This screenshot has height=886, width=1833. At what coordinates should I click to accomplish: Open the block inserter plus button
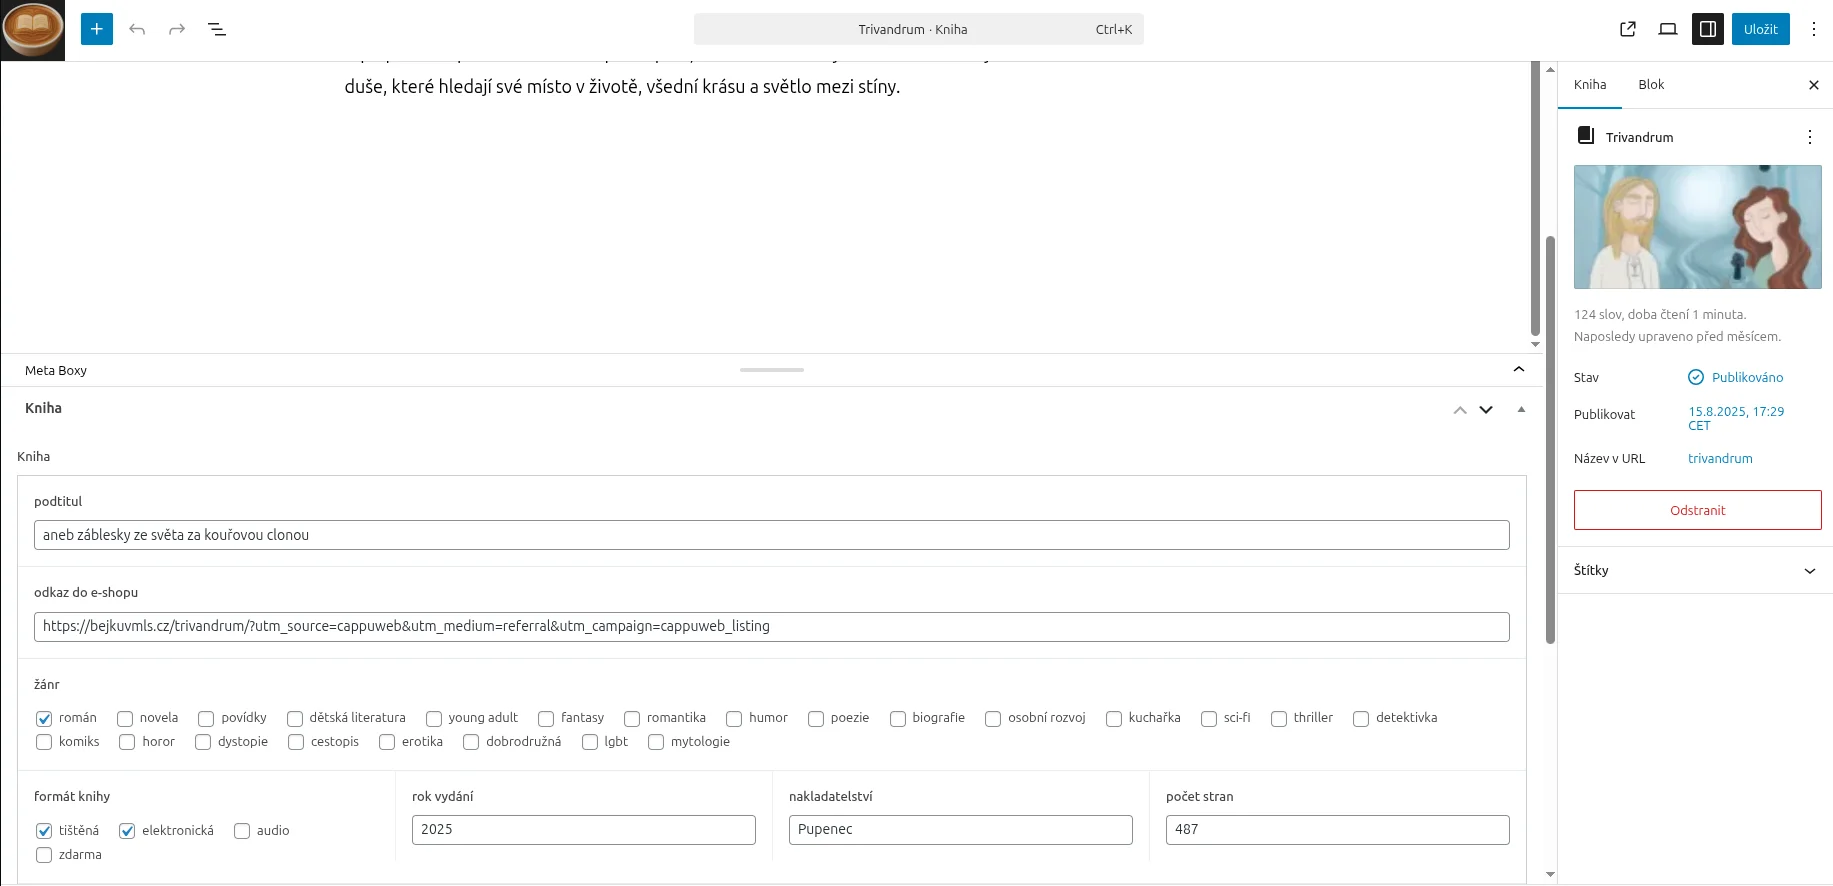97,29
